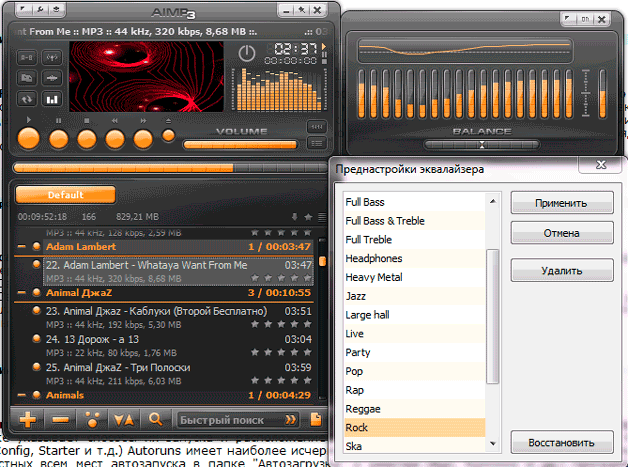This screenshot has height=467, width=628.
Task: Click the Применить button
Action: 560,203
